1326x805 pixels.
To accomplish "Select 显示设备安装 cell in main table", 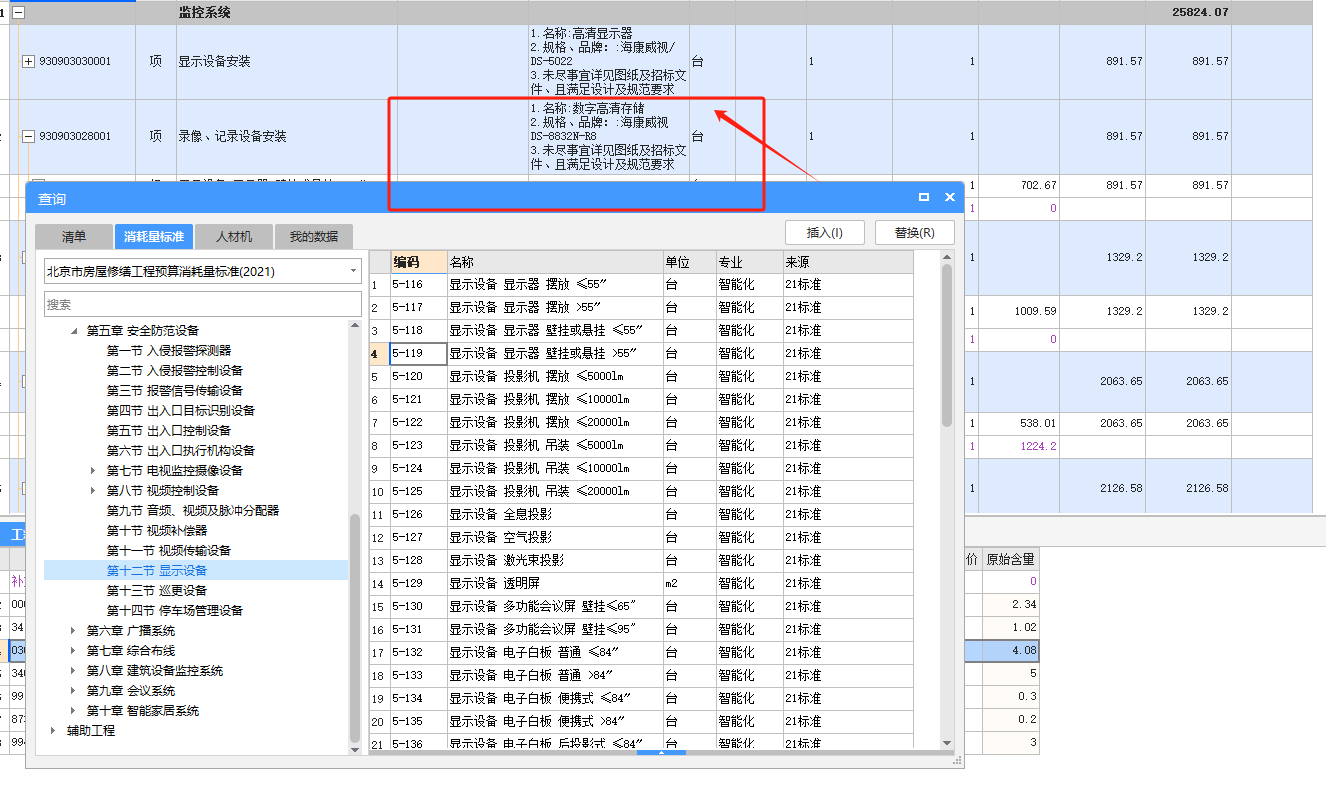I will click(286, 62).
